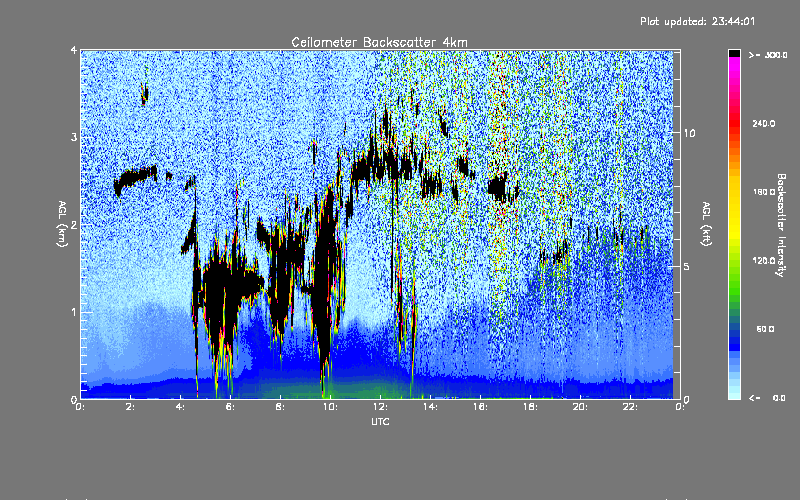Click the '1' km y-axis tick label
The height and width of the screenshot is (500, 800).
(x=74, y=312)
